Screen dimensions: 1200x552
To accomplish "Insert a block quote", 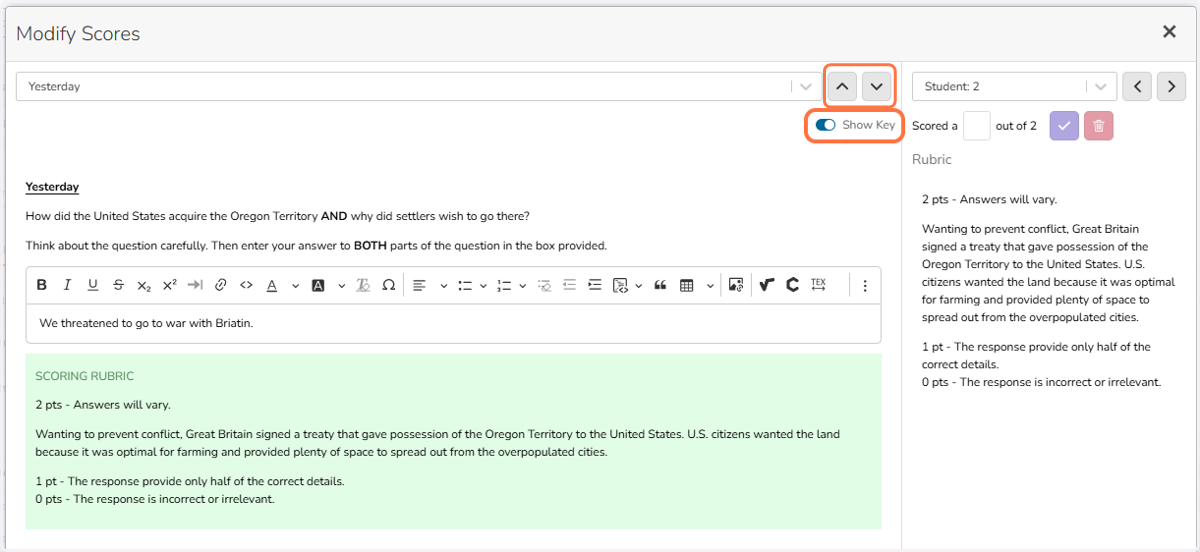I will pyautogui.click(x=660, y=285).
